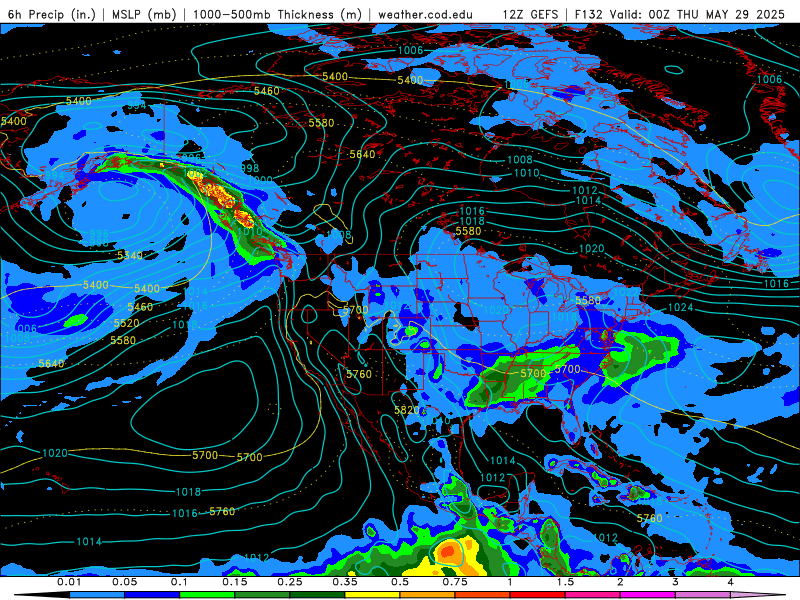This screenshot has width=800, height=600.
Task: Click the light blue 0.01 legend swatch
Action: (x=97, y=595)
